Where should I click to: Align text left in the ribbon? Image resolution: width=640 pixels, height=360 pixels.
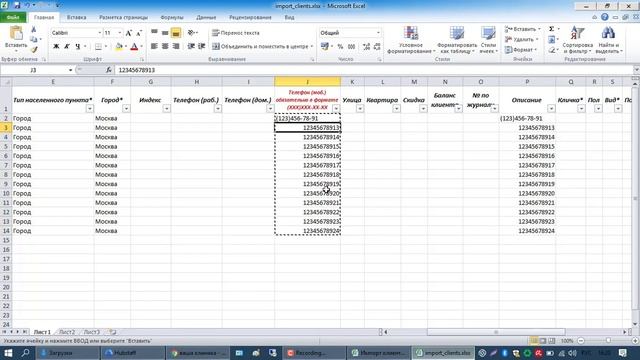[154, 47]
